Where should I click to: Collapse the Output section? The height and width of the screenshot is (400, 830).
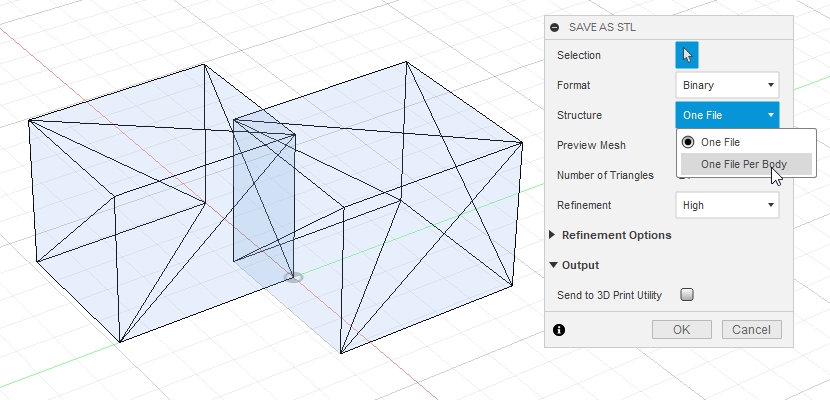(x=555, y=265)
